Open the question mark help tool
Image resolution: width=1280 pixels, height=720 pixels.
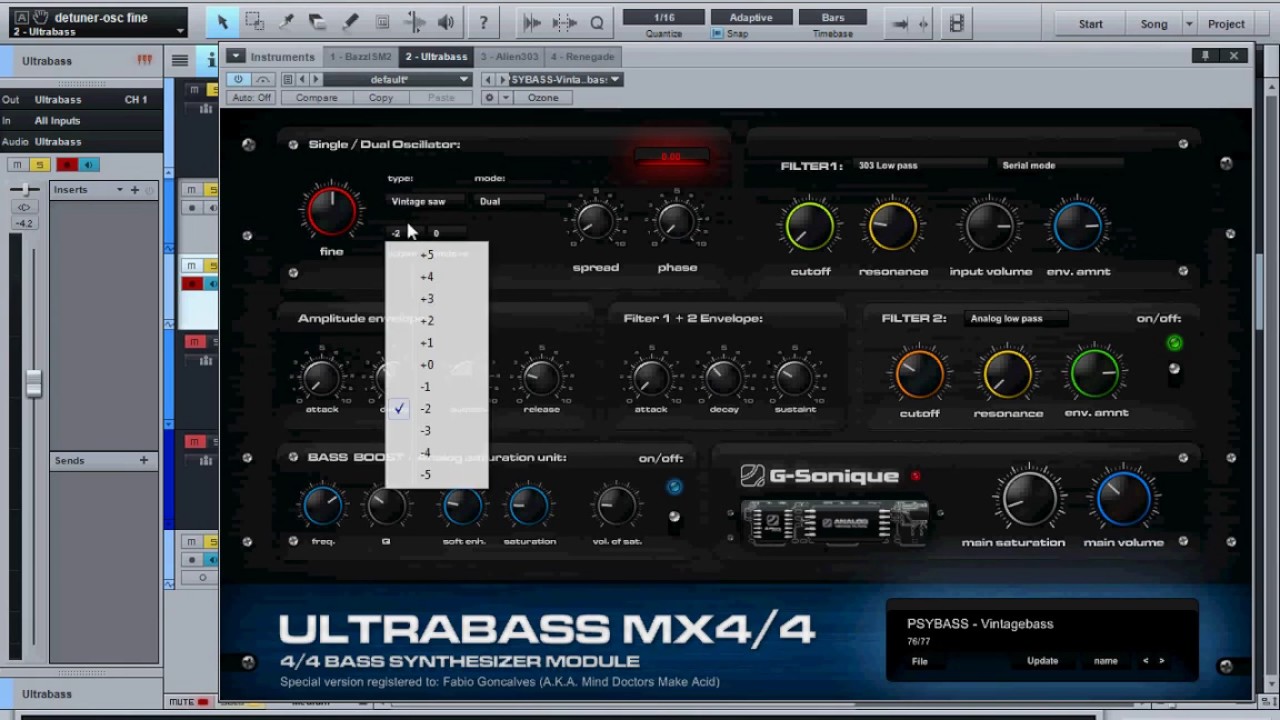tap(484, 22)
